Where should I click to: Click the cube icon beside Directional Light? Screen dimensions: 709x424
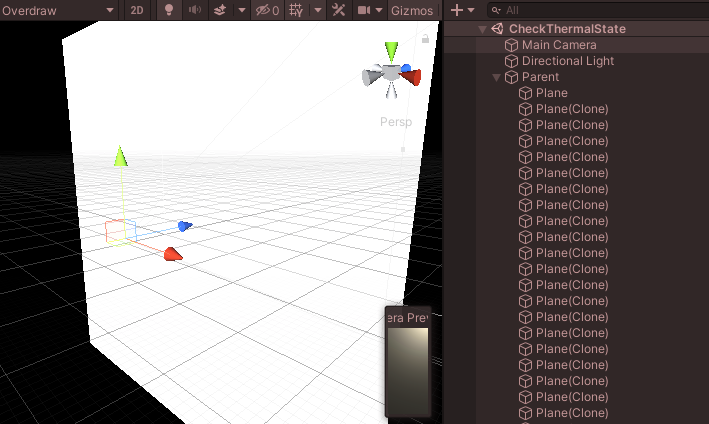click(x=511, y=61)
